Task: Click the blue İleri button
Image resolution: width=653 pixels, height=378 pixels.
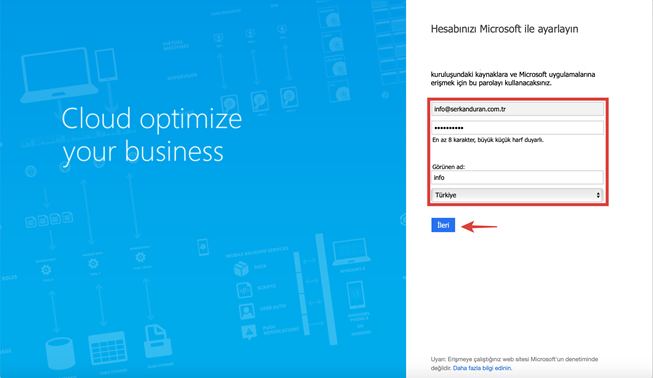Action: point(443,225)
